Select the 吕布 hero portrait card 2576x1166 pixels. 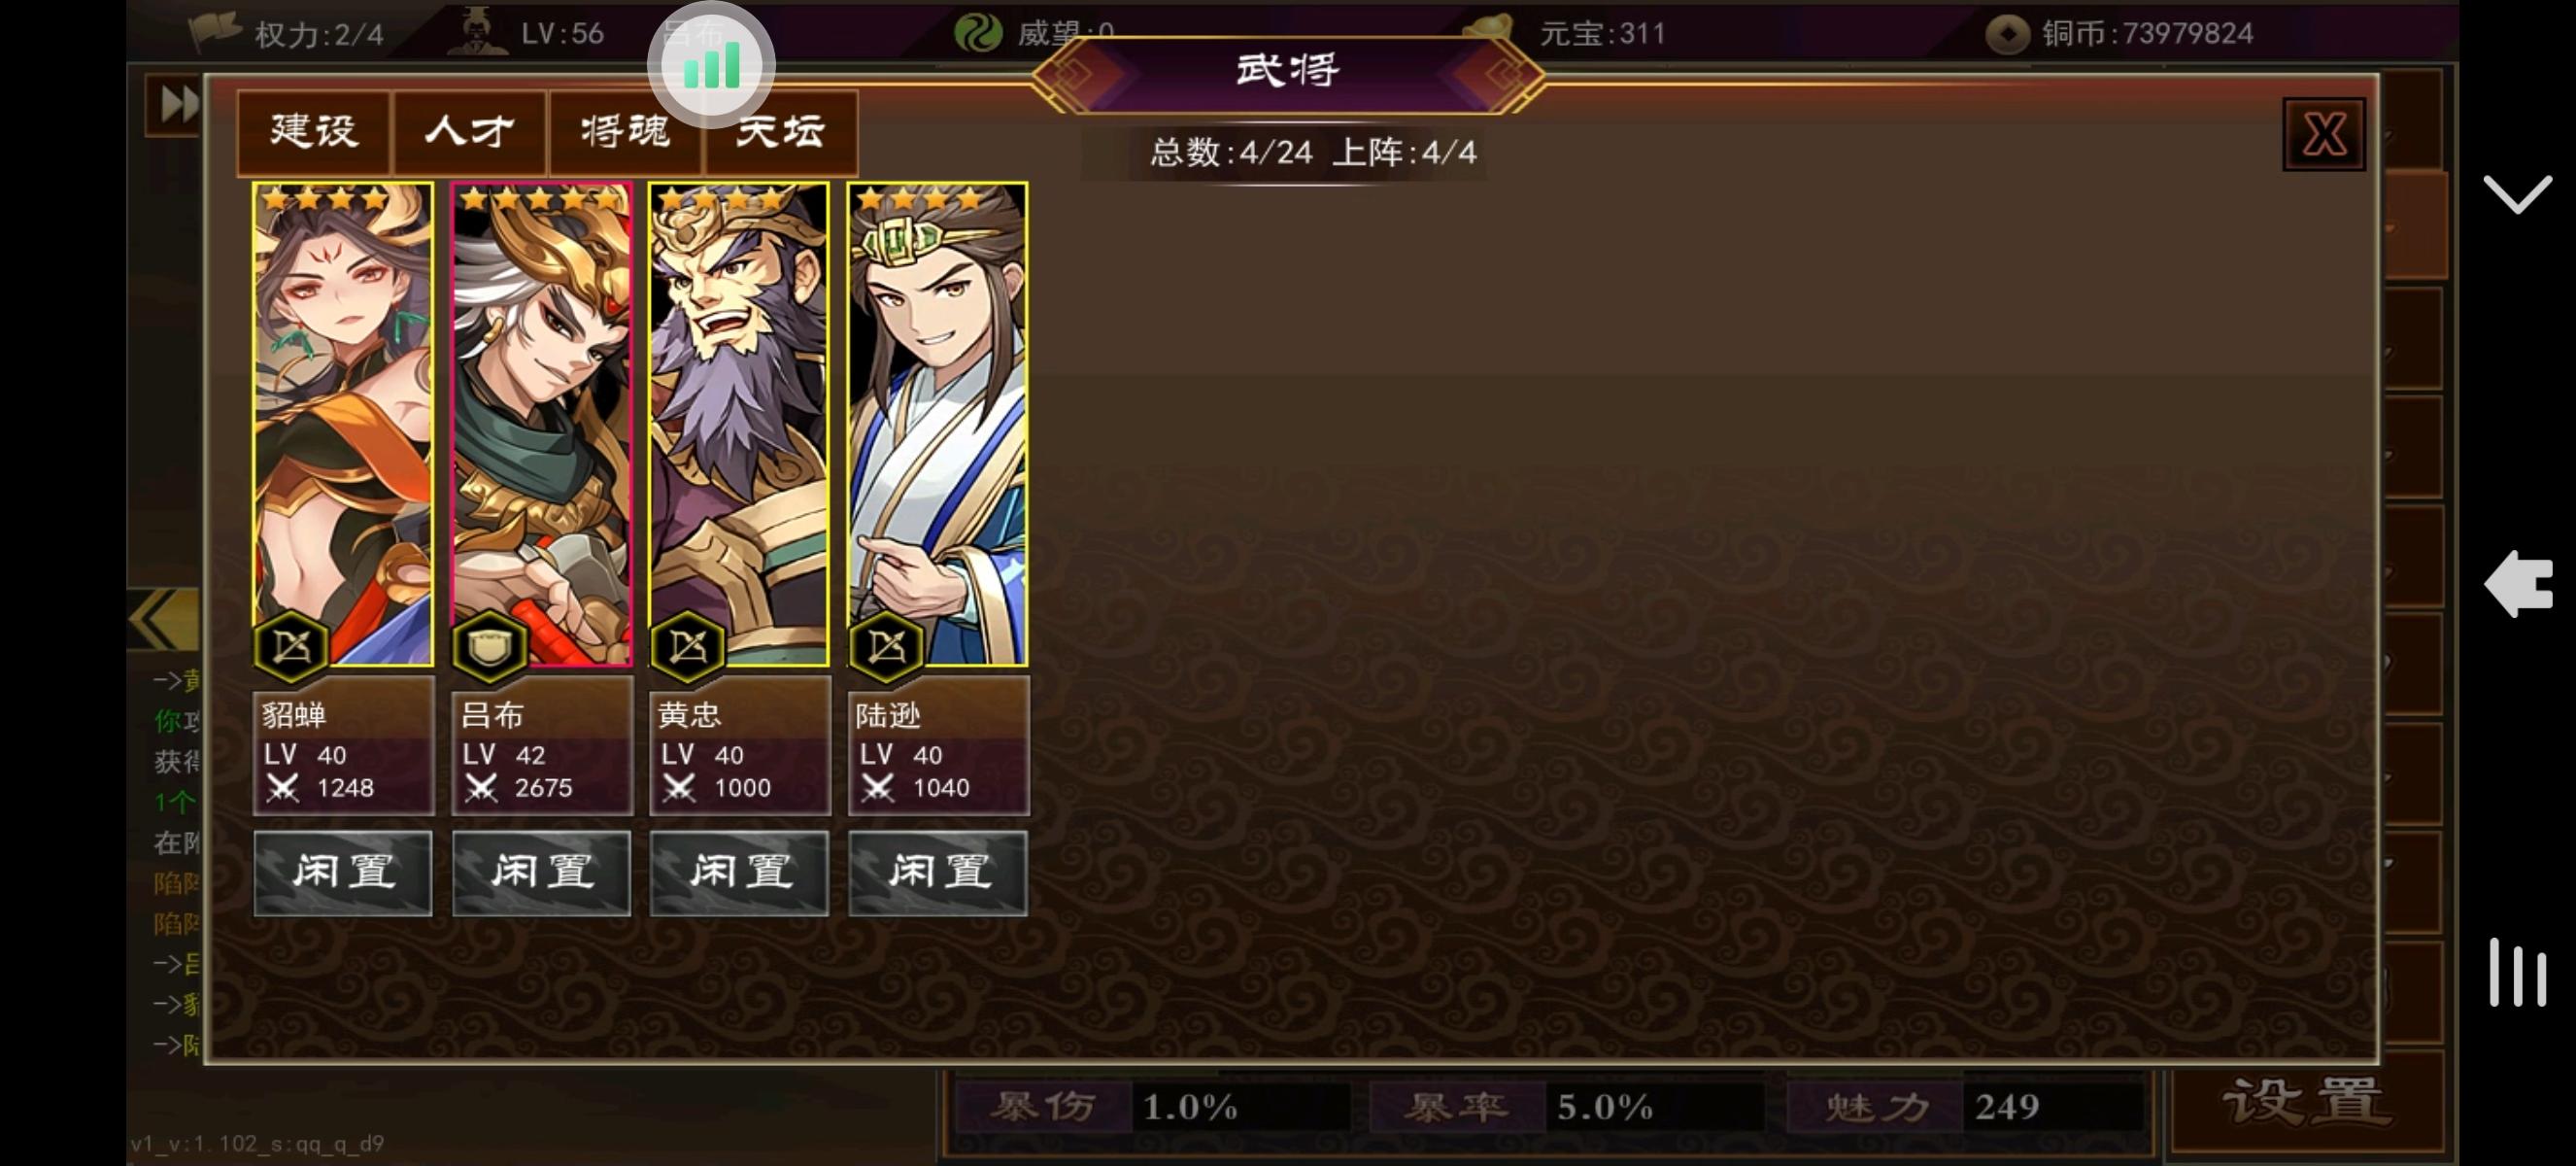click(x=541, y=424)
